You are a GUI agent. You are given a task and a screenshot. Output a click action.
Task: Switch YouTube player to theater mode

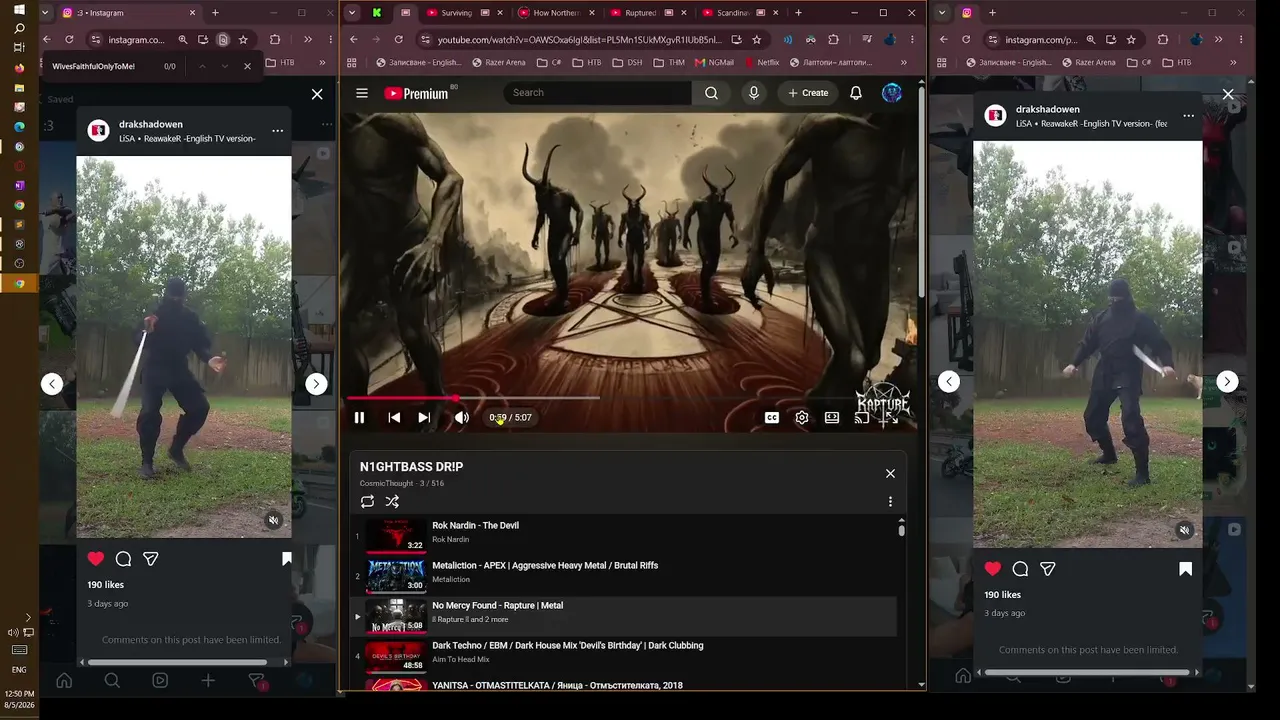(x=832, y=418)
